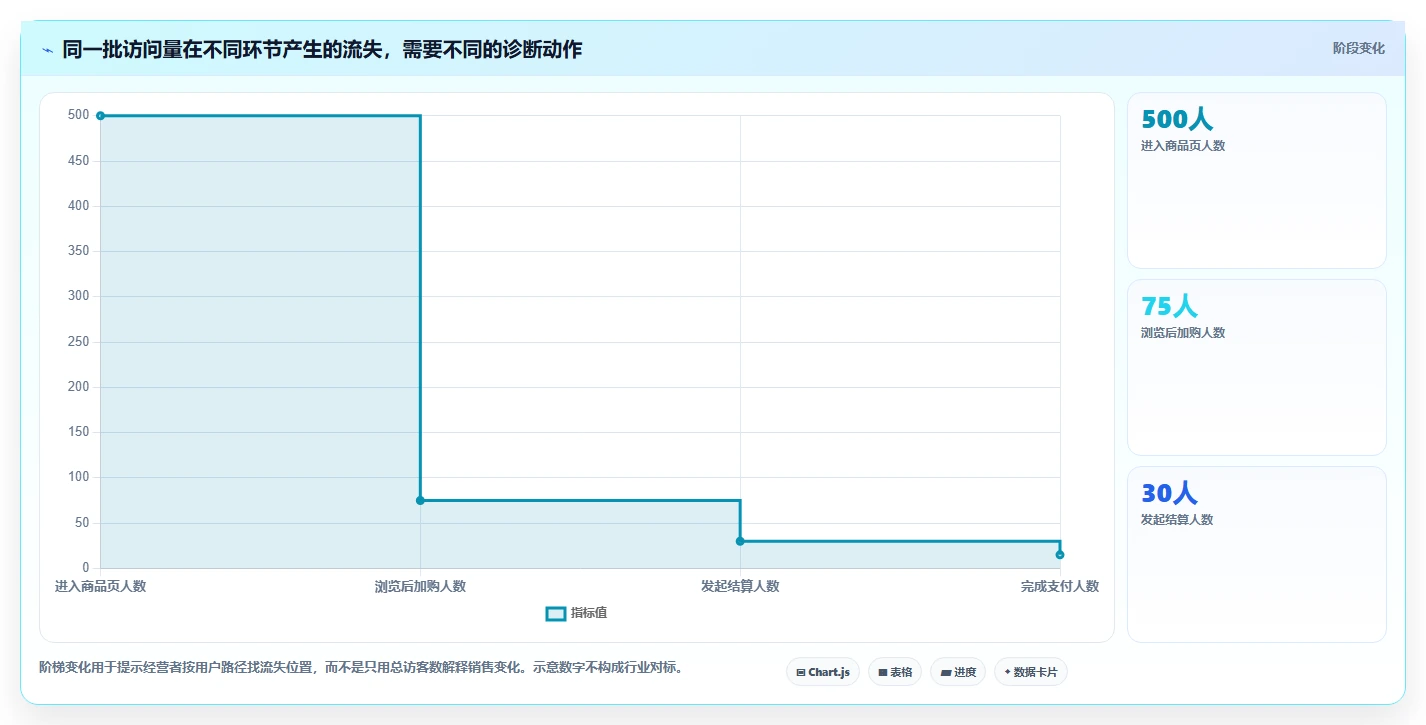This screenshot has height=725, width=1426.
Task: Click the data point at 发起结算人数
Action: point(740,541)
